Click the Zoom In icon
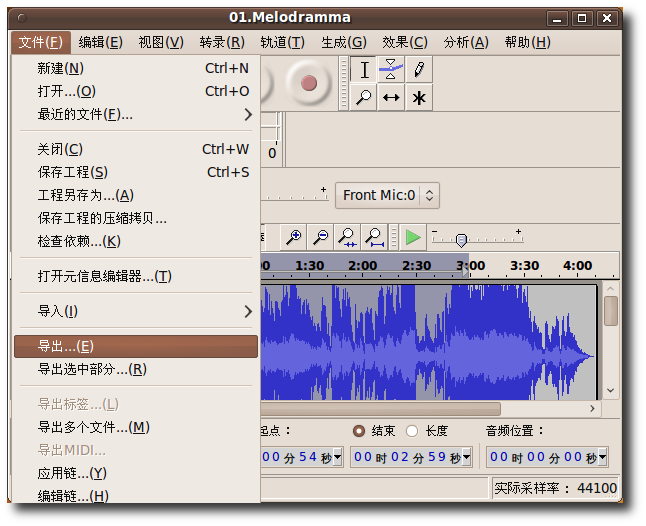Image resolution: width=646 pixels, height=526 pixels. (x=293, y=237)
